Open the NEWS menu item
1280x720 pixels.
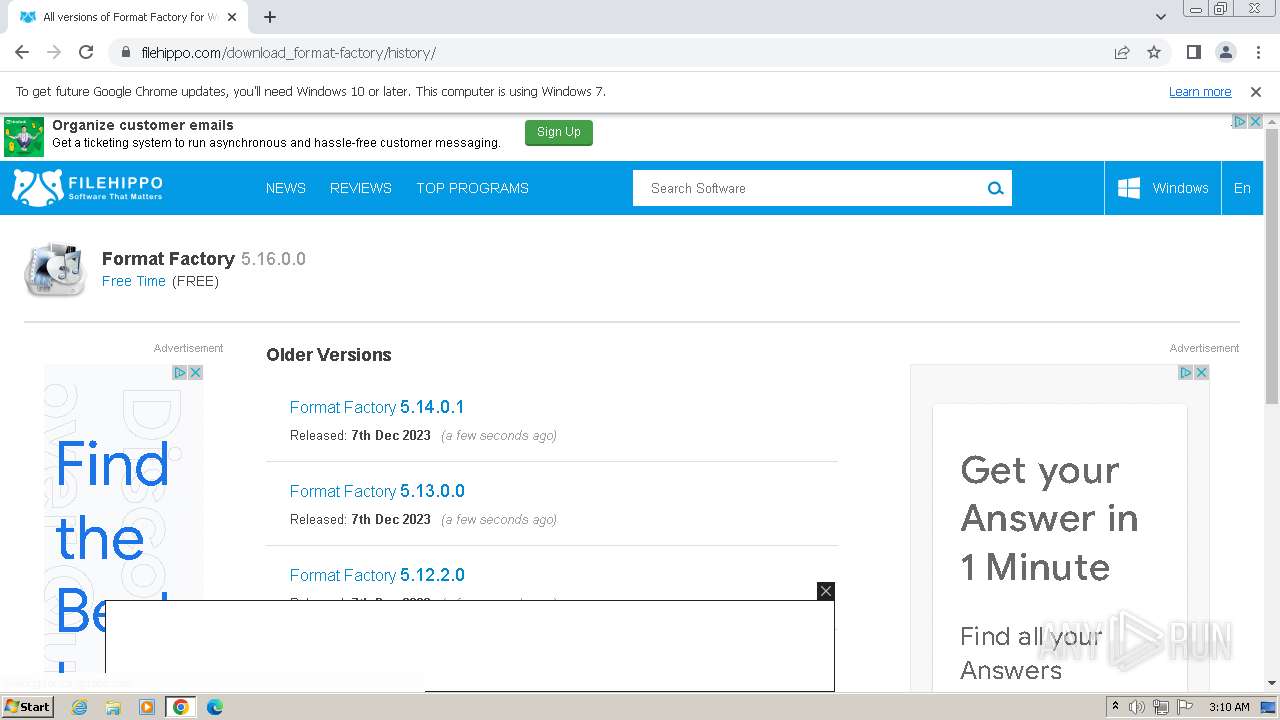point(286,188)
